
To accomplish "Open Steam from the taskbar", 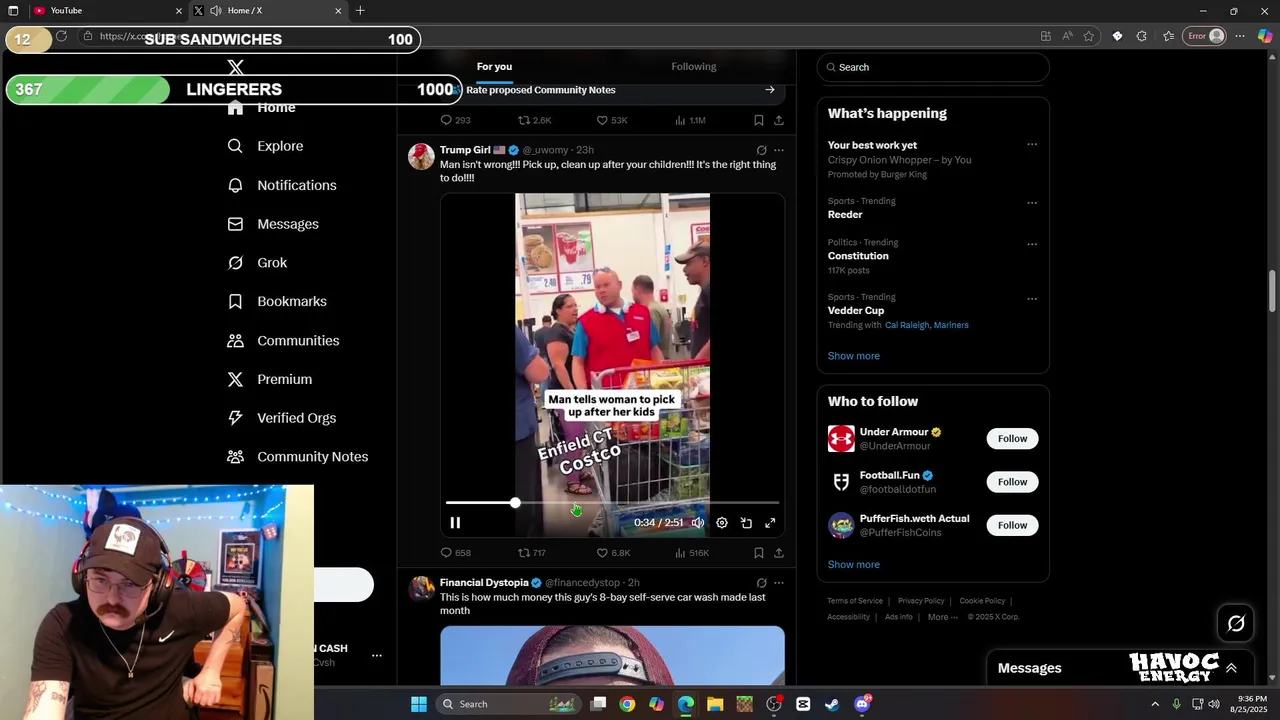I will (832, 704).
